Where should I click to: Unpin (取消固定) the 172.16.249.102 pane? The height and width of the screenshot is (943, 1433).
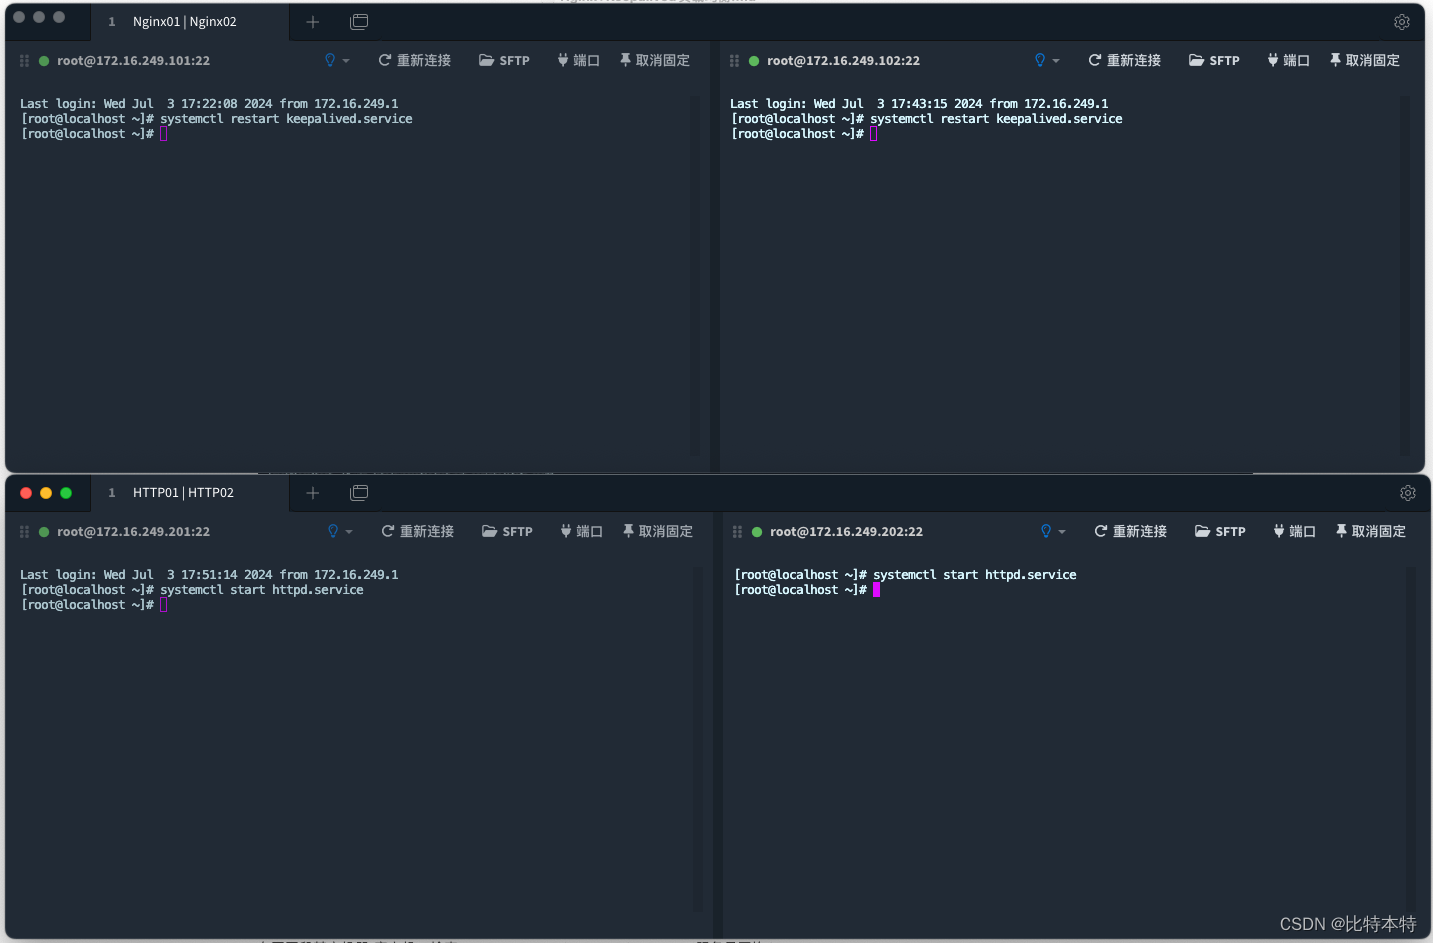[x=1364, y=61]
